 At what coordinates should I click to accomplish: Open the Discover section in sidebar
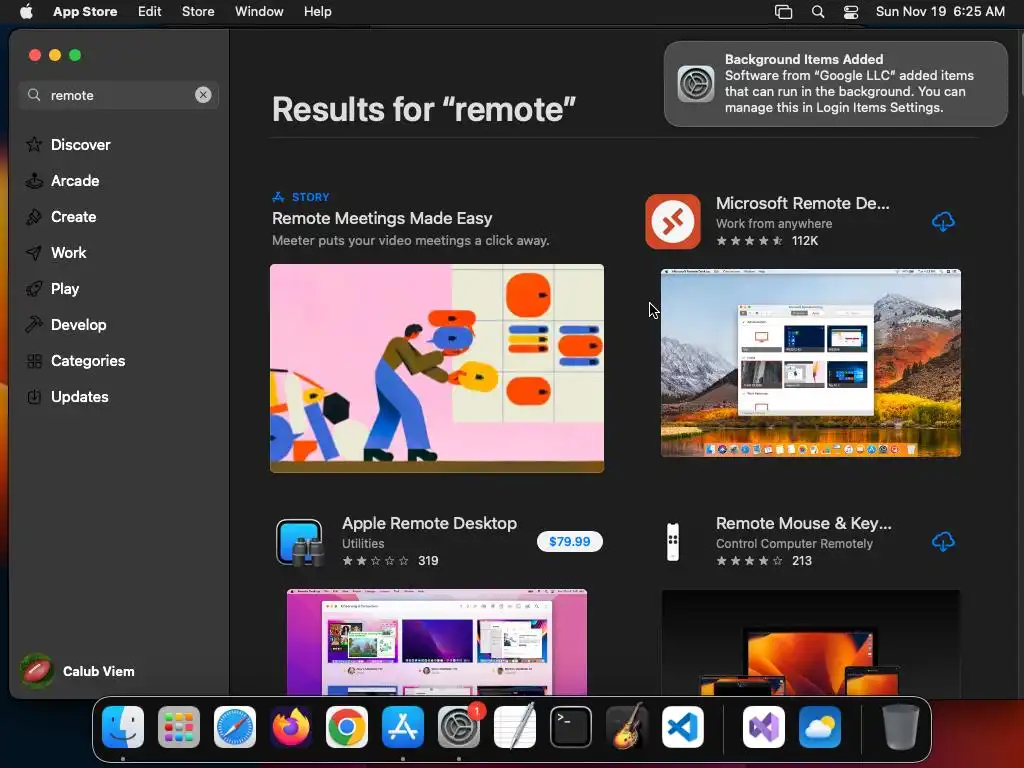(x=80, y=144)
